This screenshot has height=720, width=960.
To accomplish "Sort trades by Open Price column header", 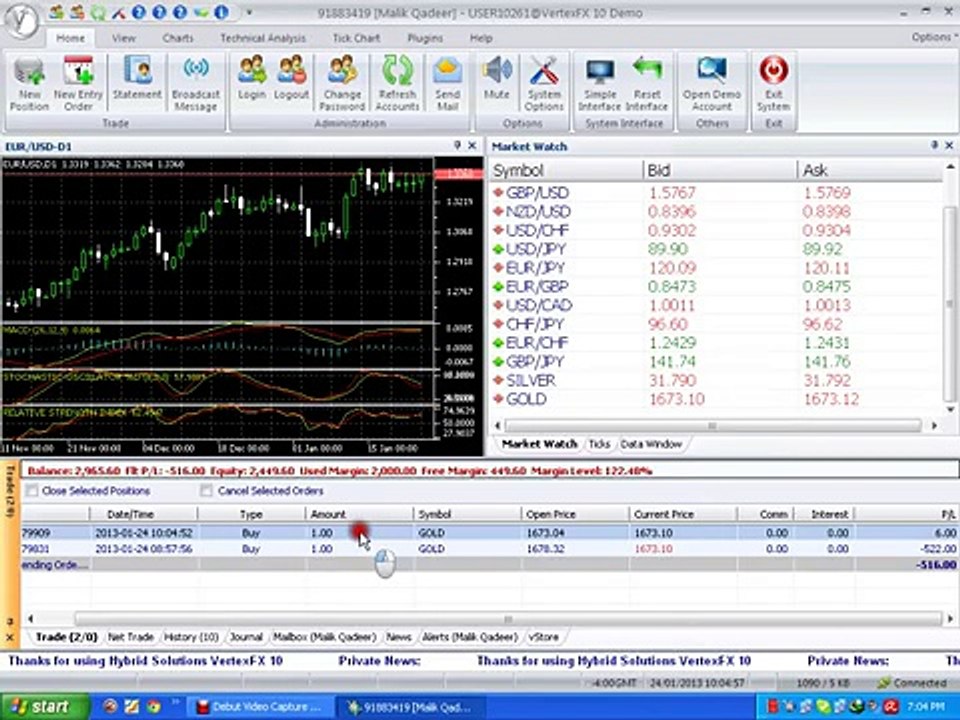I will tap(575, 514).
